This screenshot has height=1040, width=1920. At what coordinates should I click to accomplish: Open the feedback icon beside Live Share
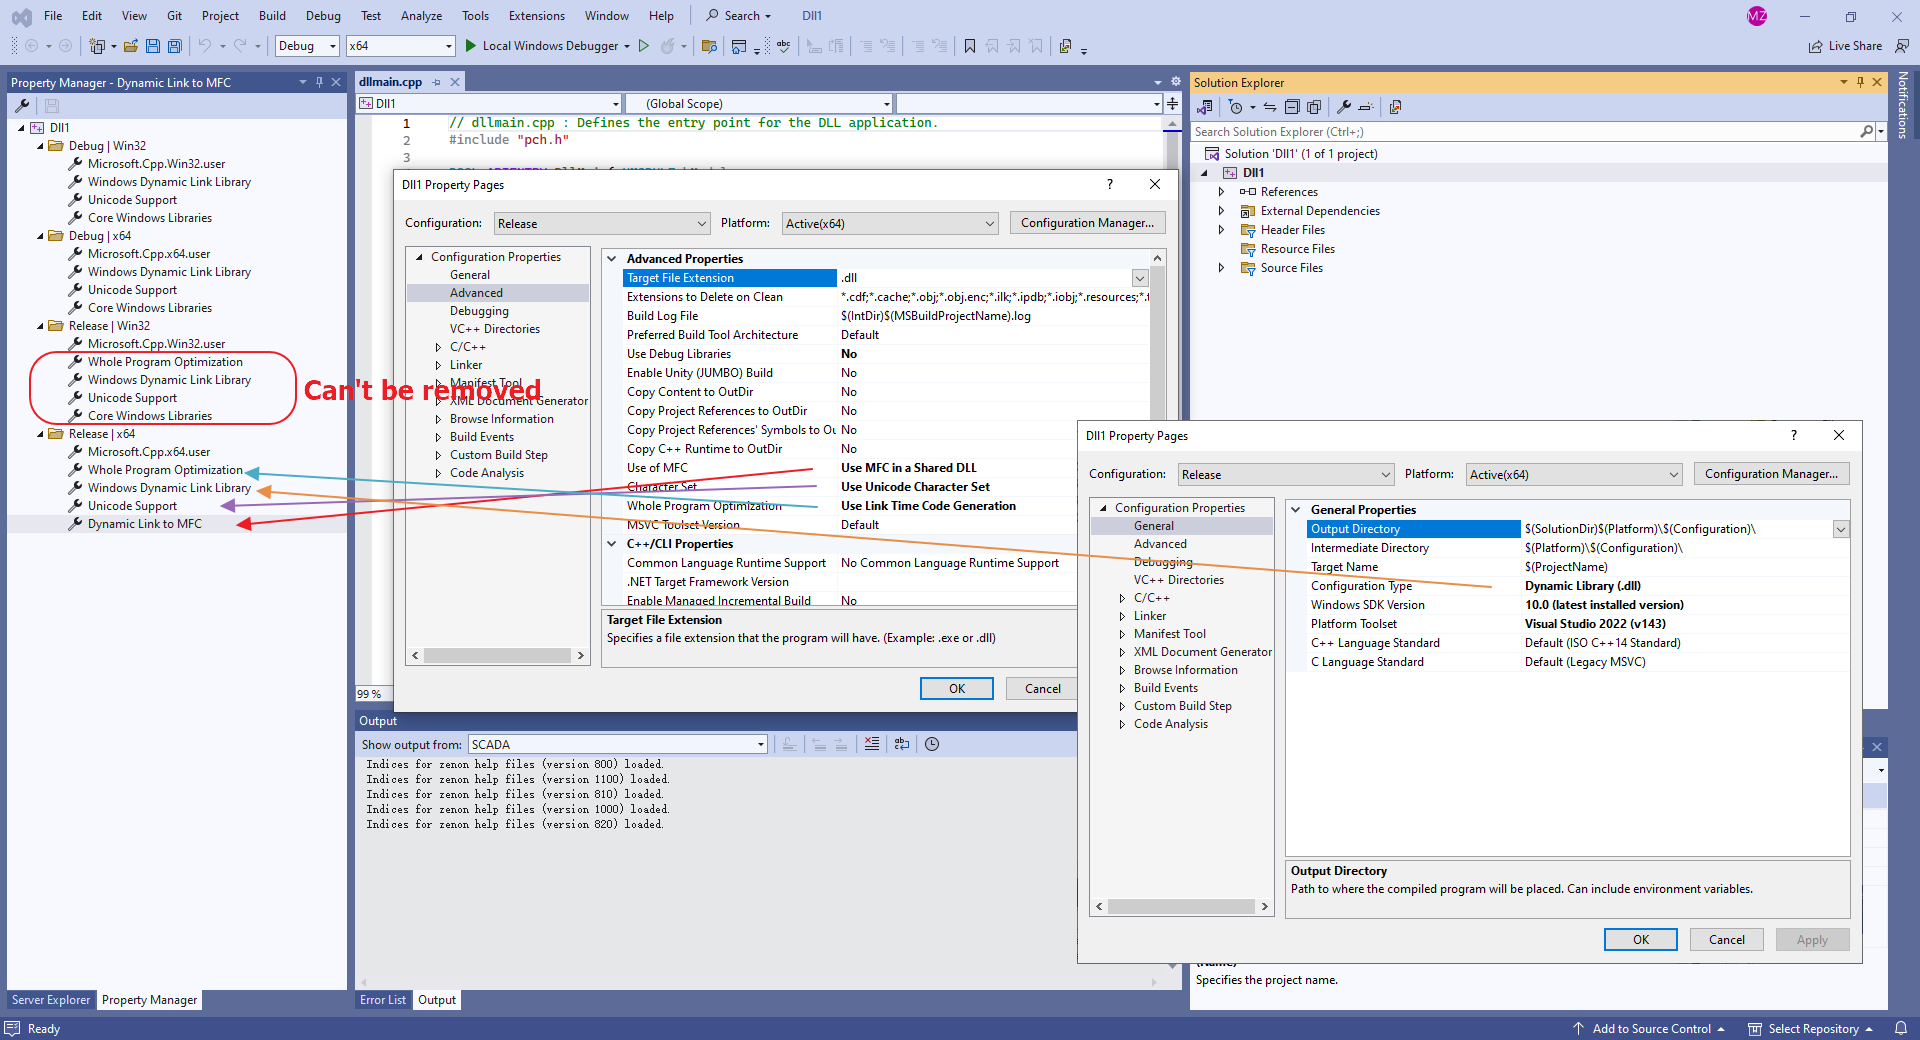1902,46
